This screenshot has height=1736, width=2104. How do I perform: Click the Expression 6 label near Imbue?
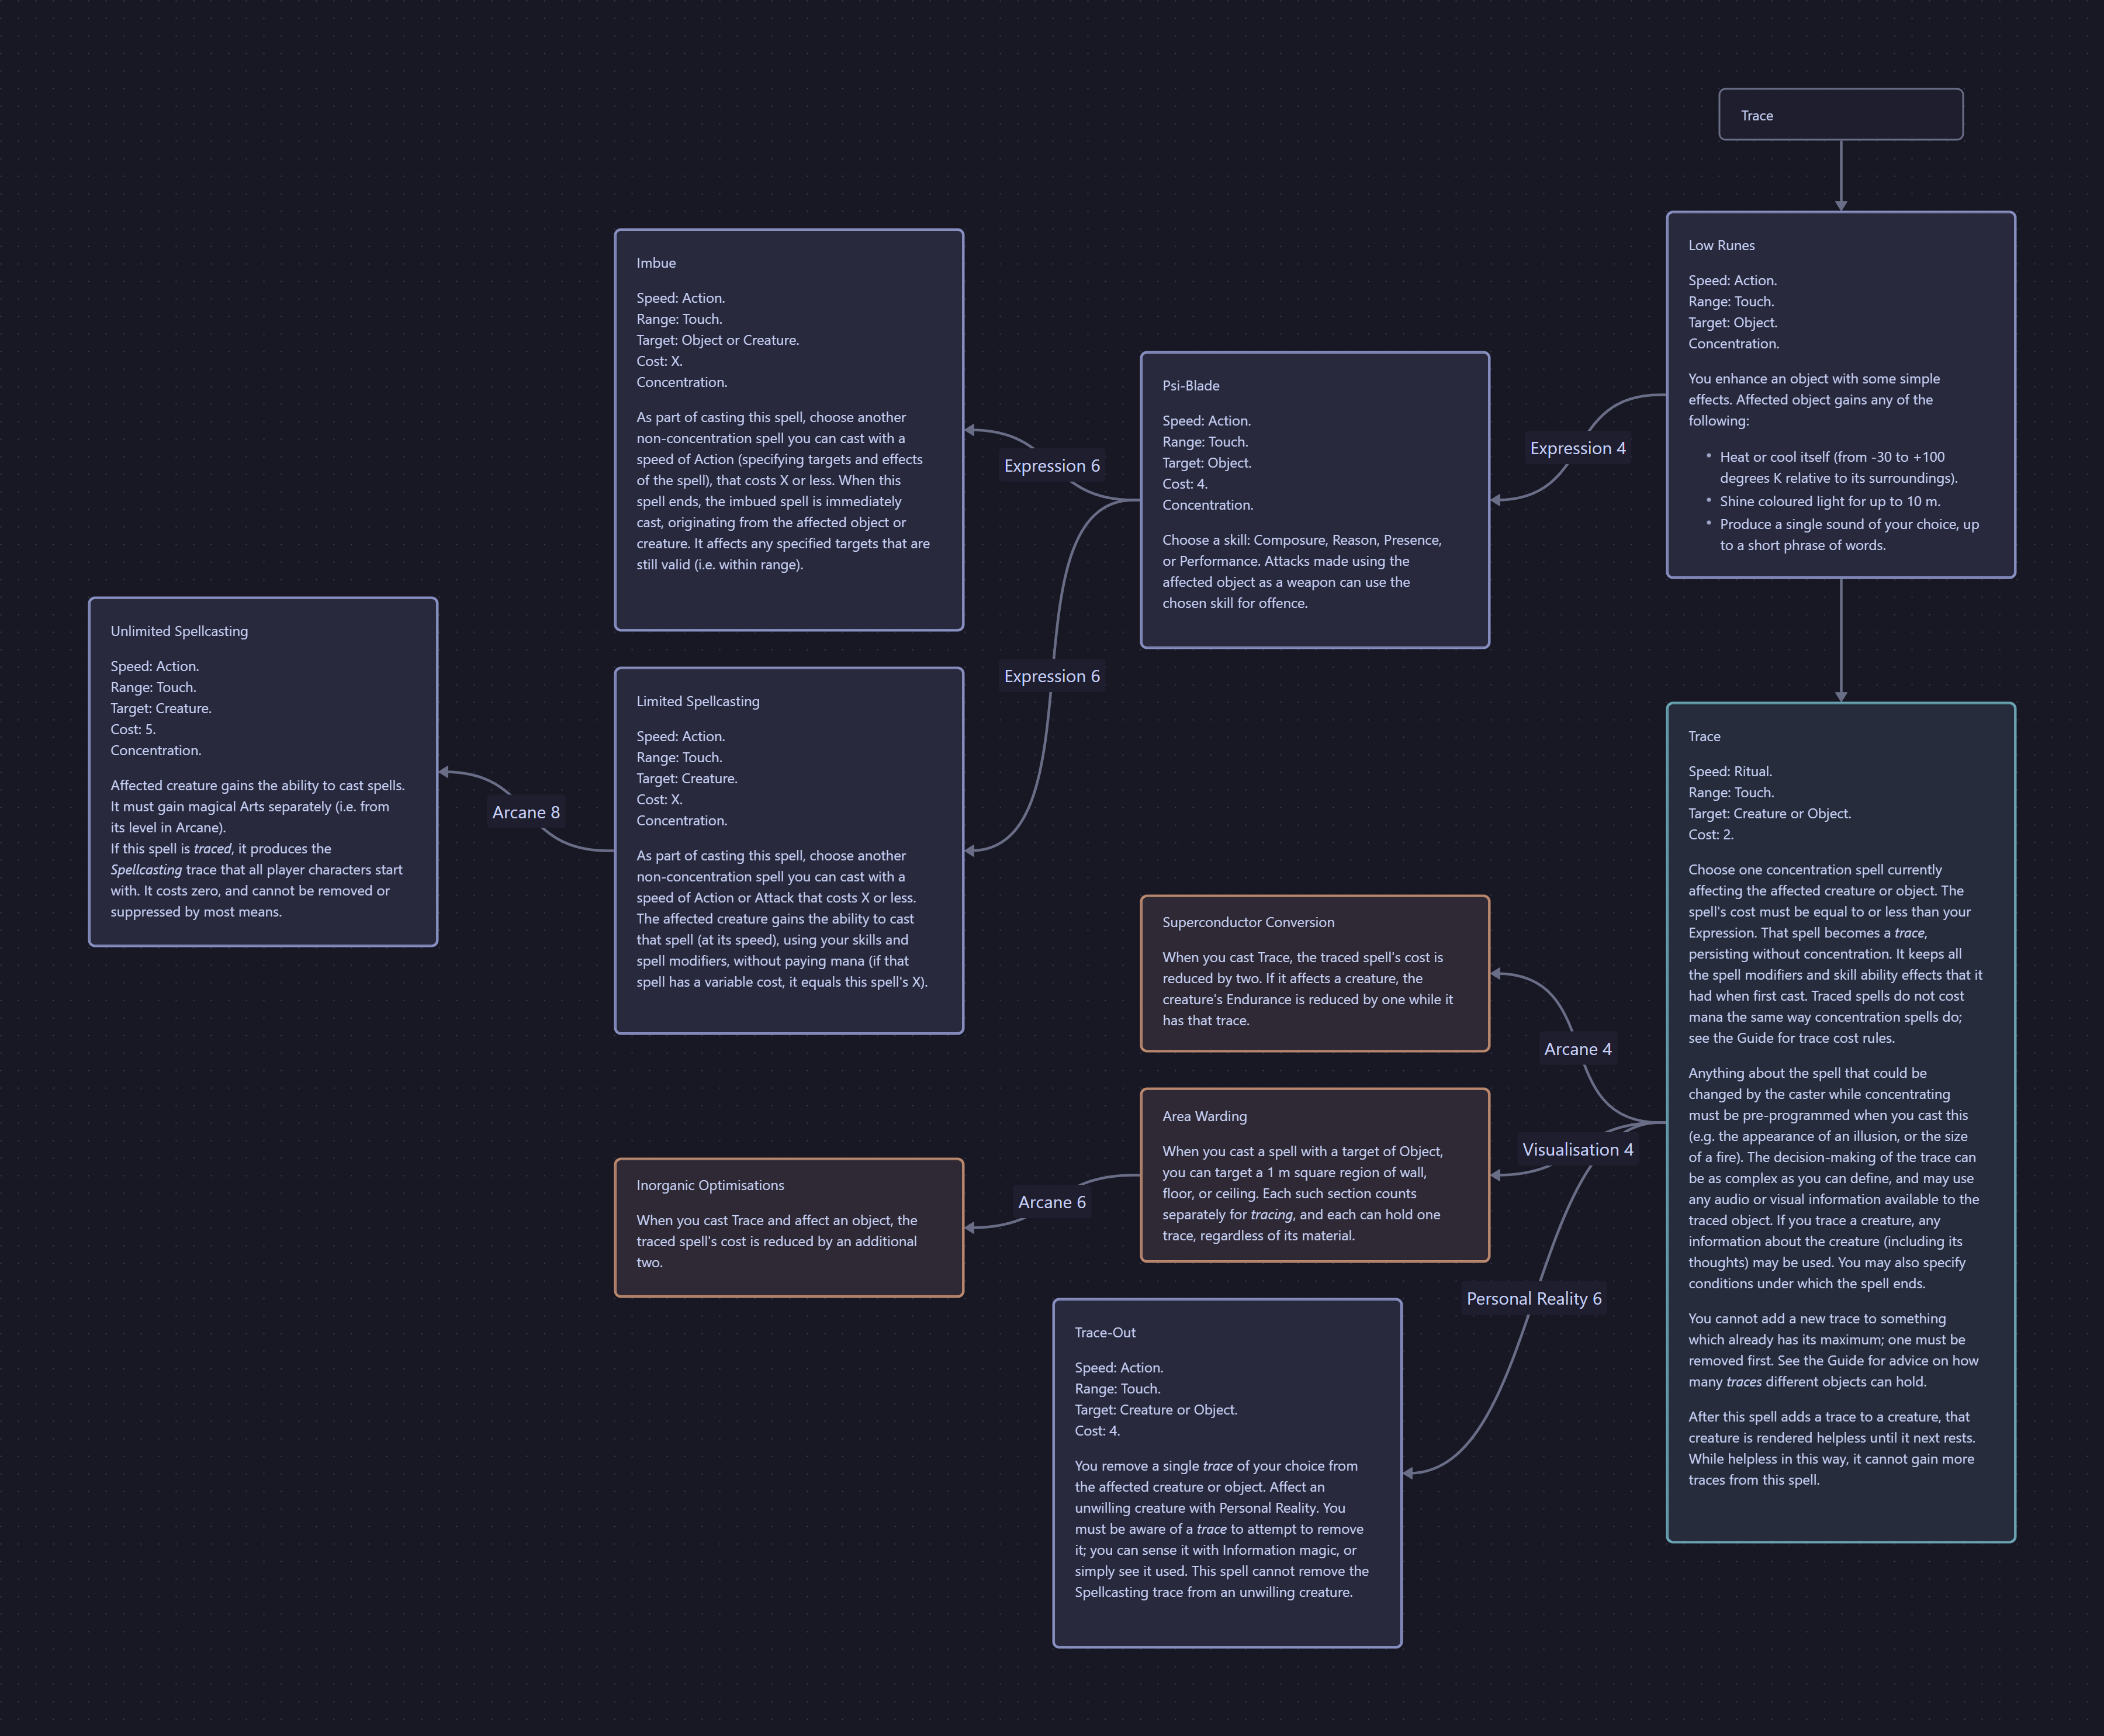1051,466
